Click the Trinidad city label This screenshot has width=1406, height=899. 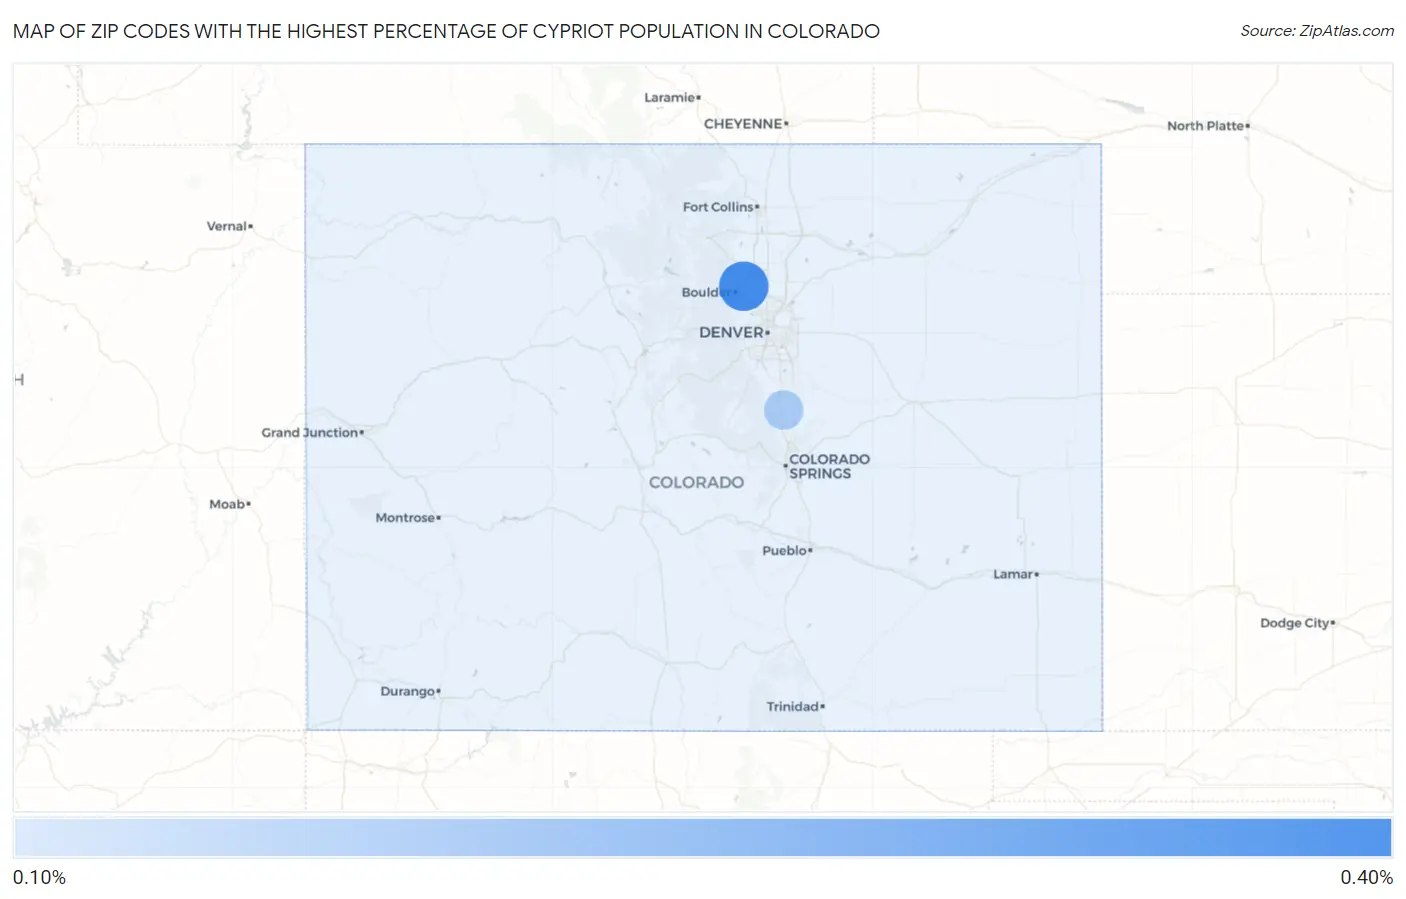pyautogui.click(x=792, y=706)
